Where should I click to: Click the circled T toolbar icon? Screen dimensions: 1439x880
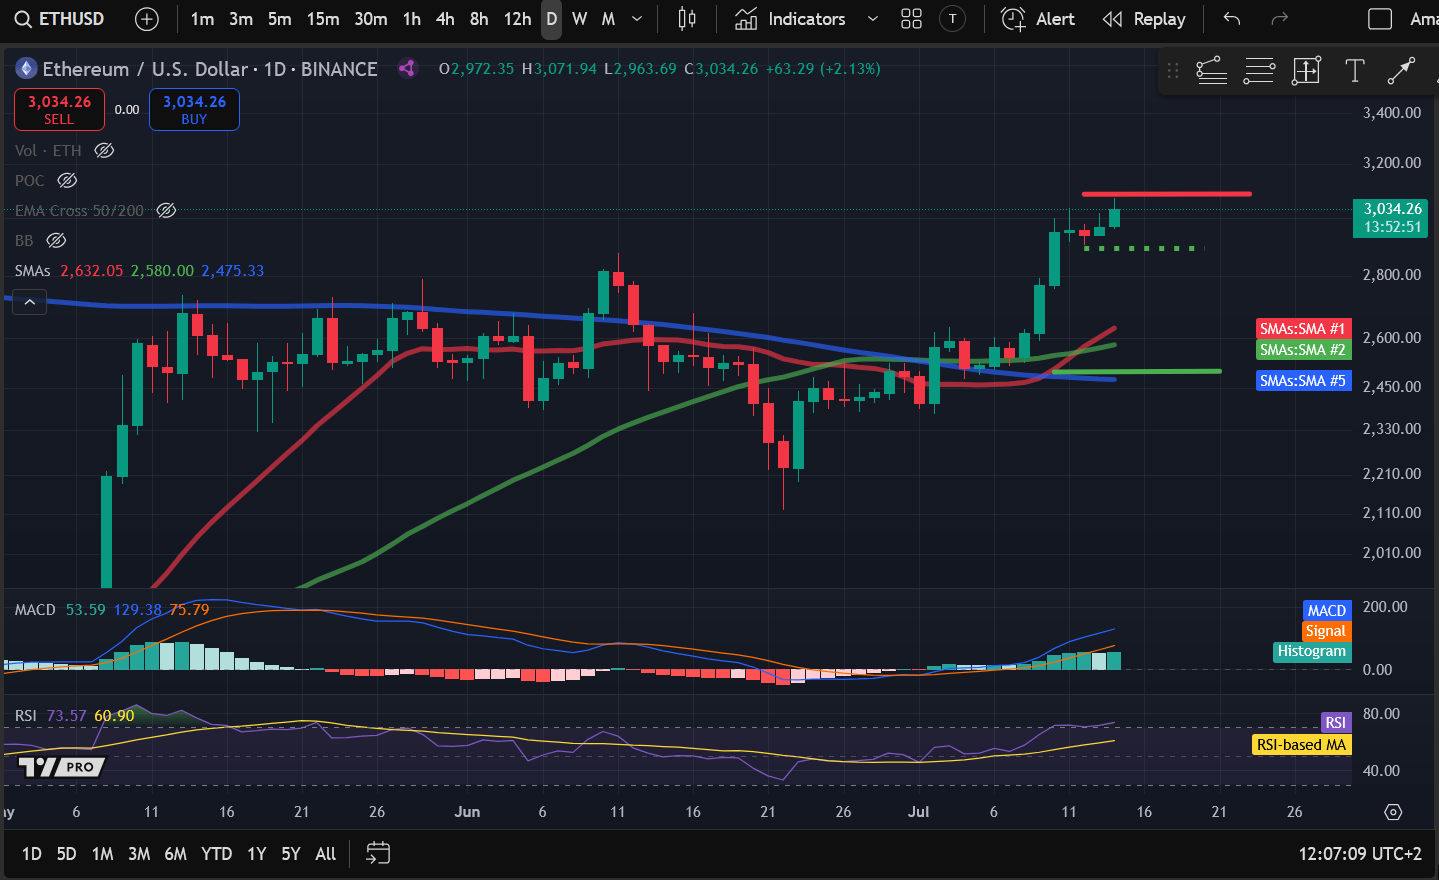(953, 19)
